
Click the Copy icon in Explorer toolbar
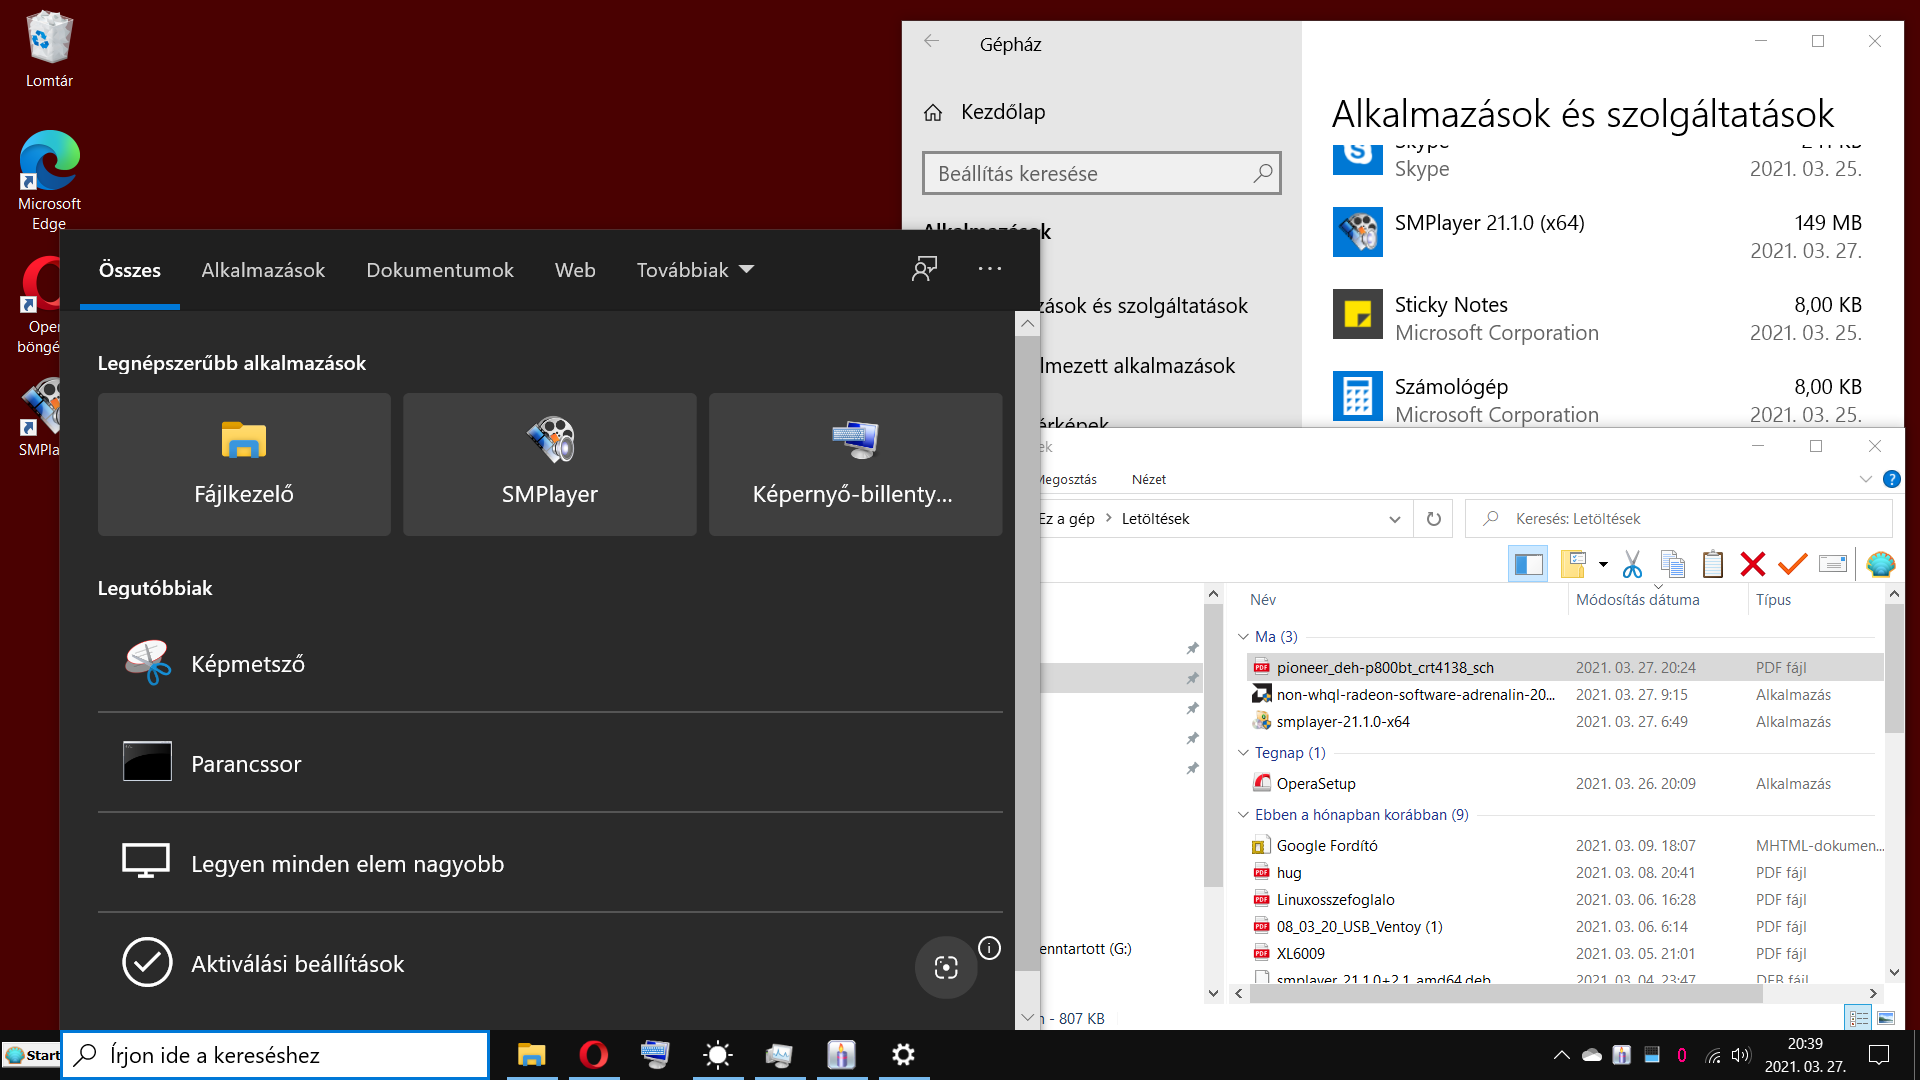click(x=1672, y=565)
